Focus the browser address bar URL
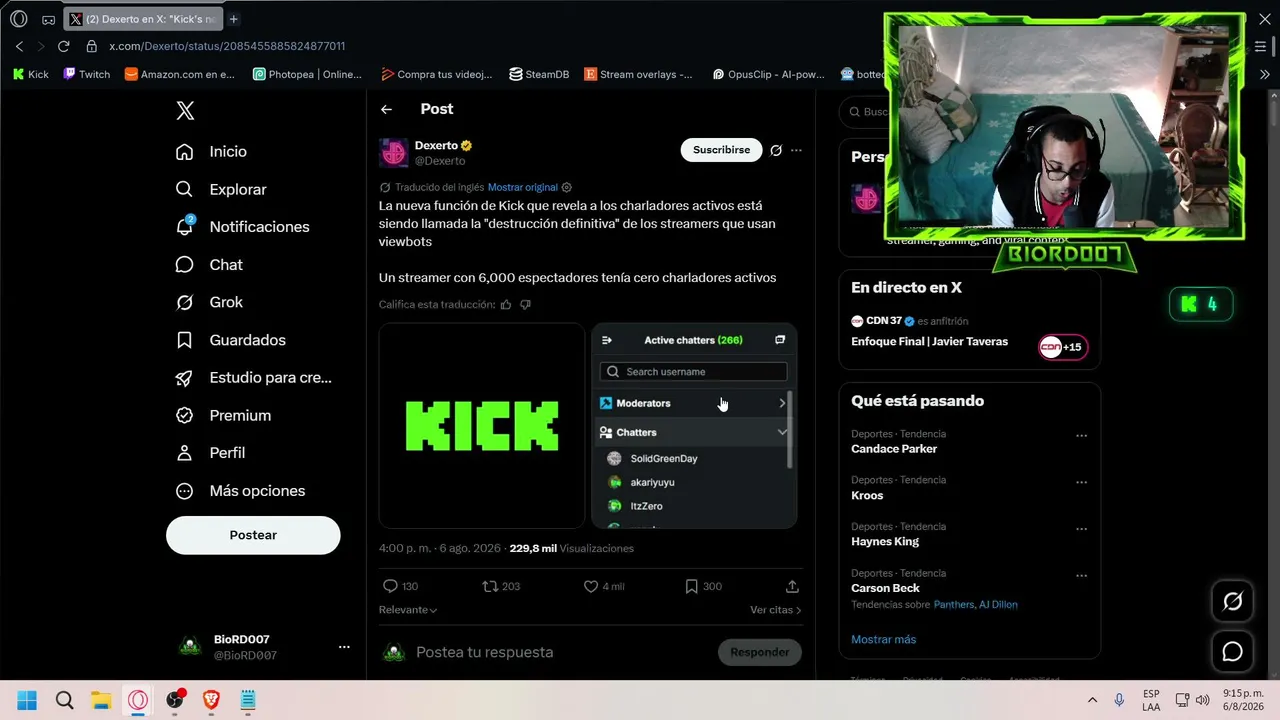 (x=227, y=46)
